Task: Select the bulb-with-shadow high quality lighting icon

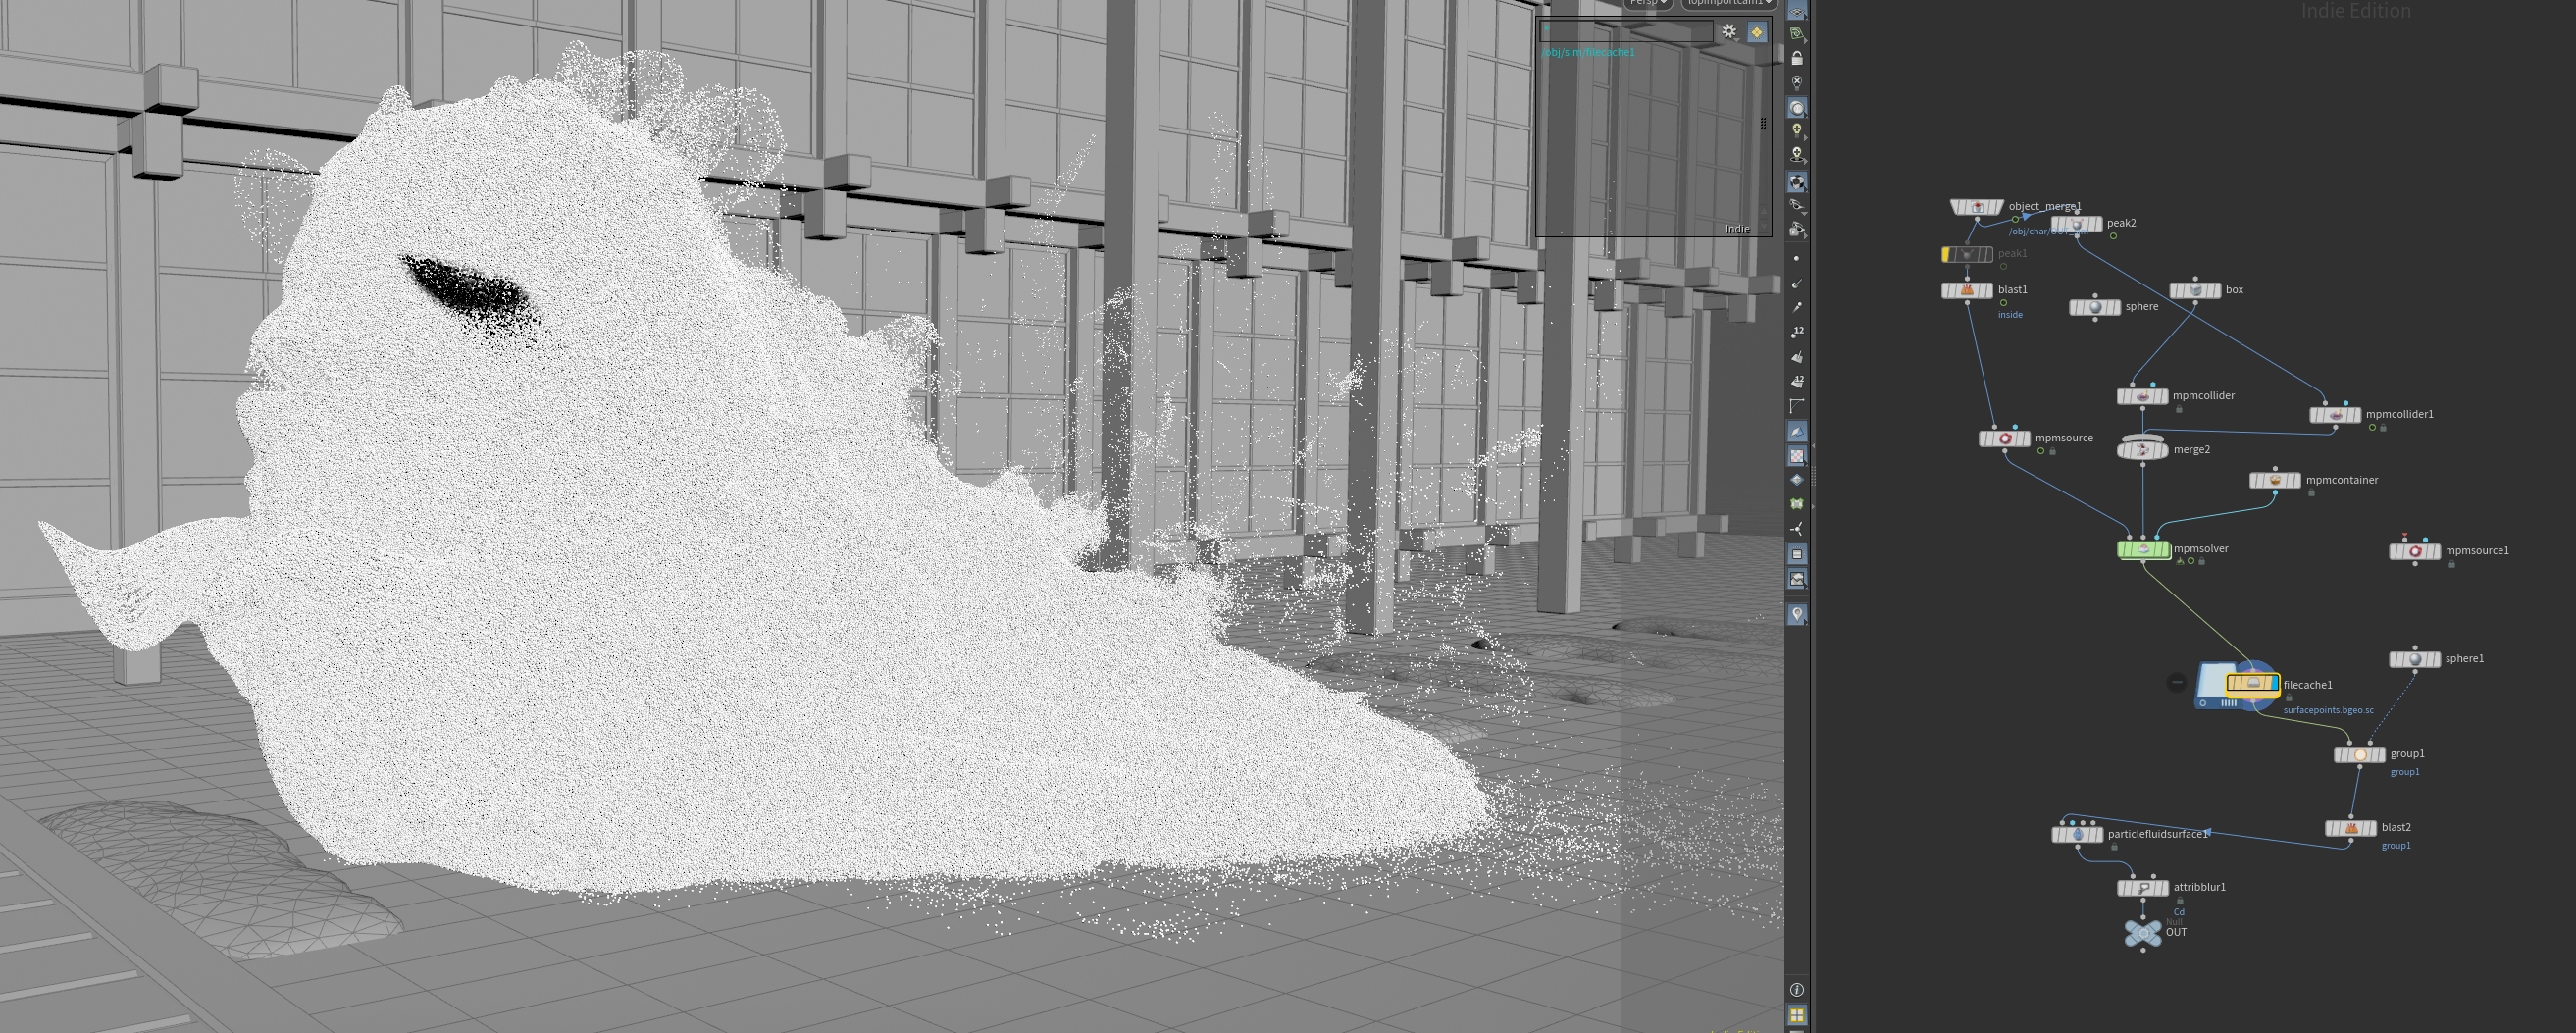Action: point(1797,155)
